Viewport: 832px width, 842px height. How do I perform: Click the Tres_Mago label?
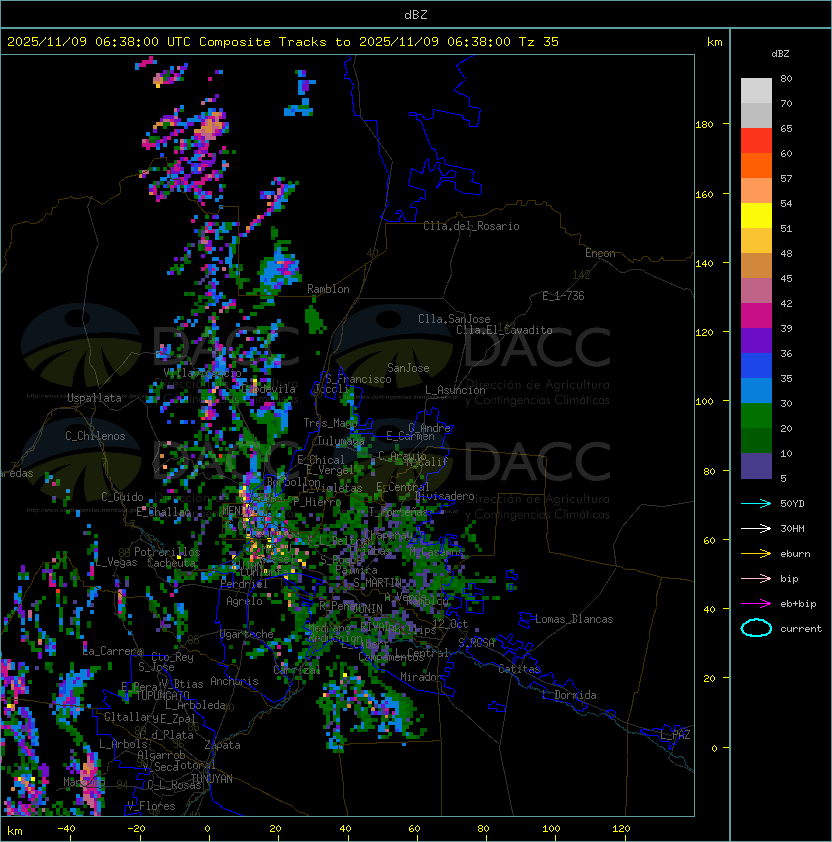[330, 423]
